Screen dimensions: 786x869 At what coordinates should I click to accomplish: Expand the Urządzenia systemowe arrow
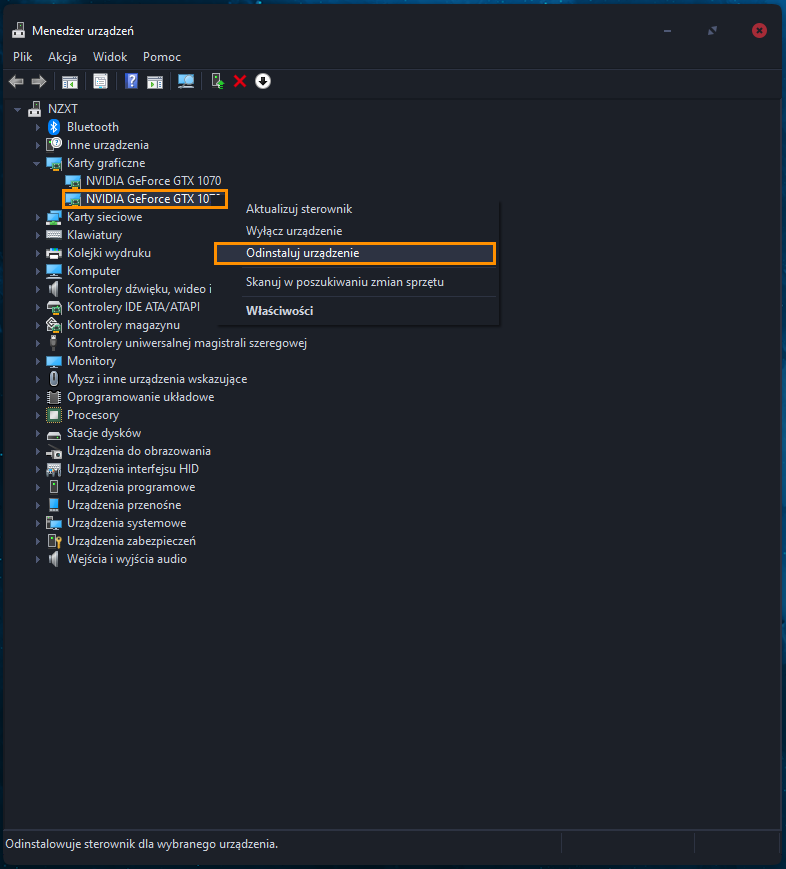coord(38,523)
